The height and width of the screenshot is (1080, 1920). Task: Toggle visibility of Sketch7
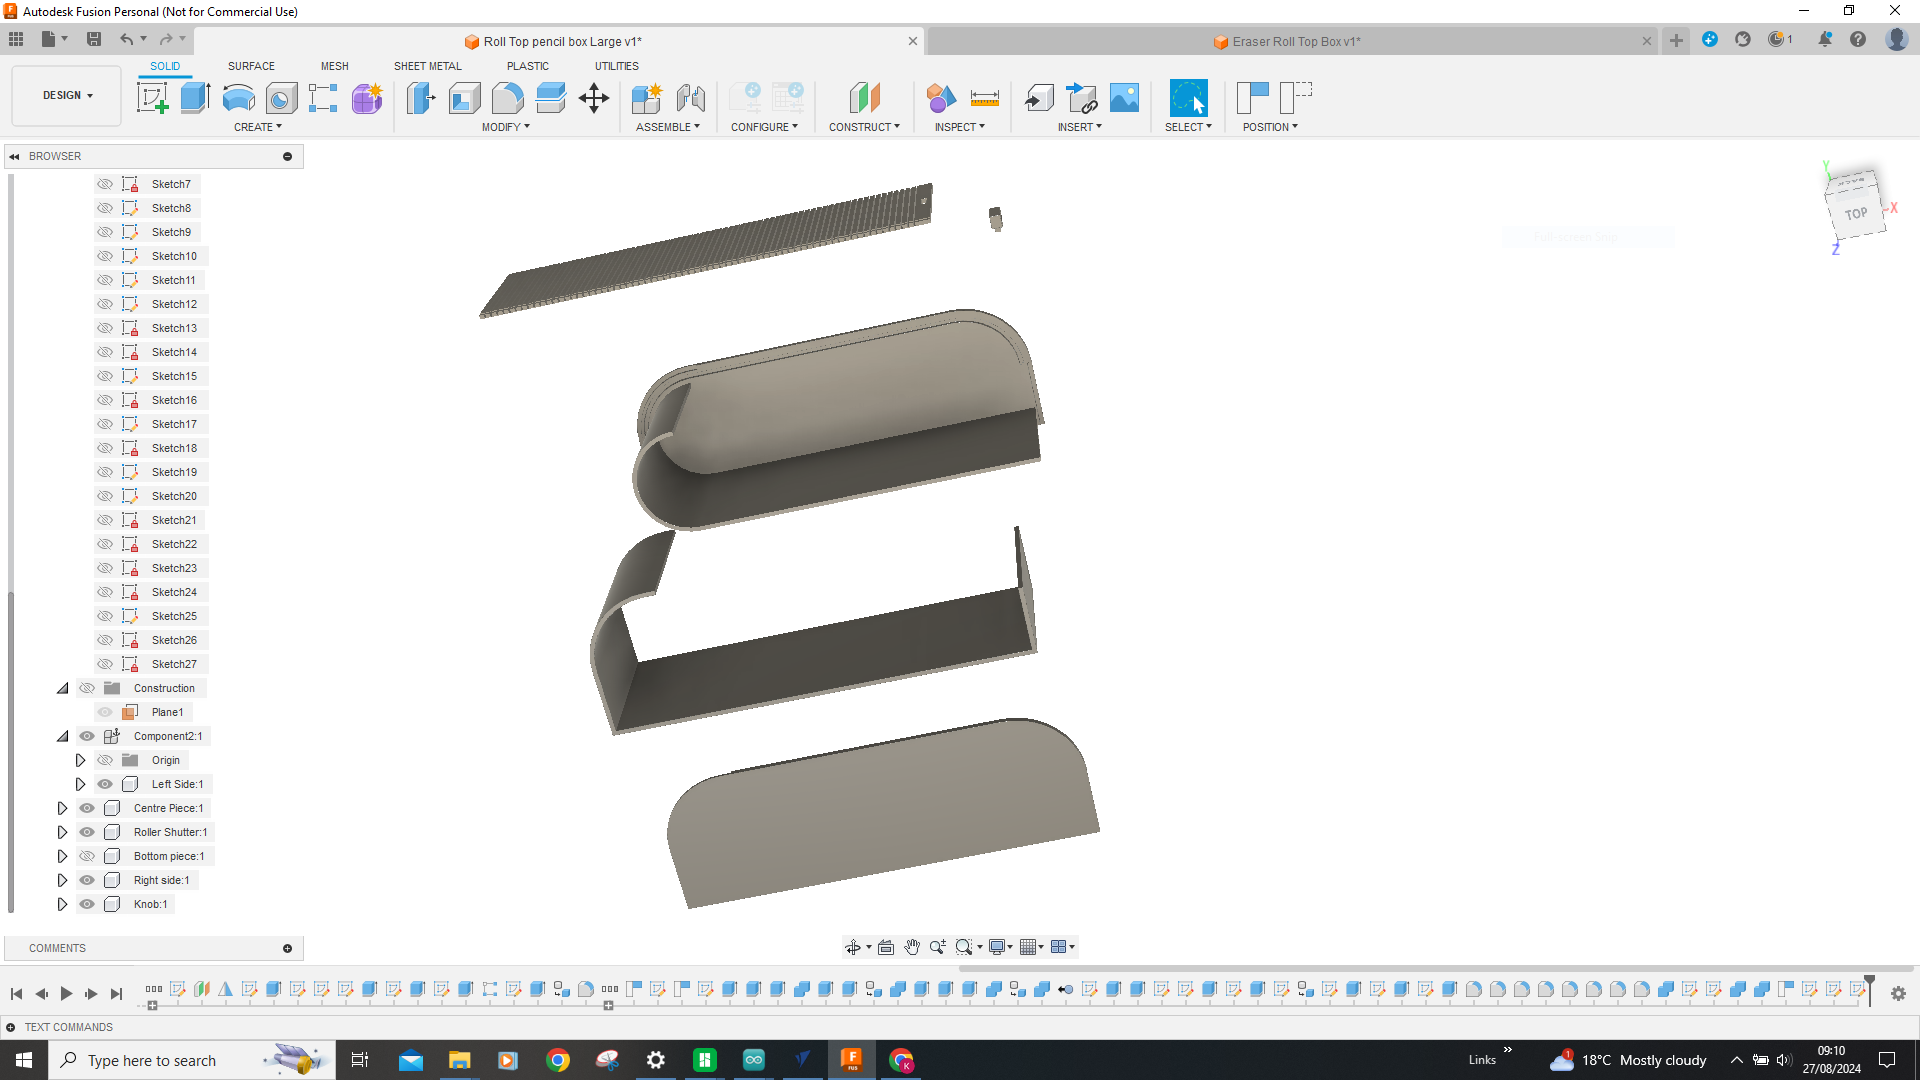pyautogui.click(x=105, y=184)
